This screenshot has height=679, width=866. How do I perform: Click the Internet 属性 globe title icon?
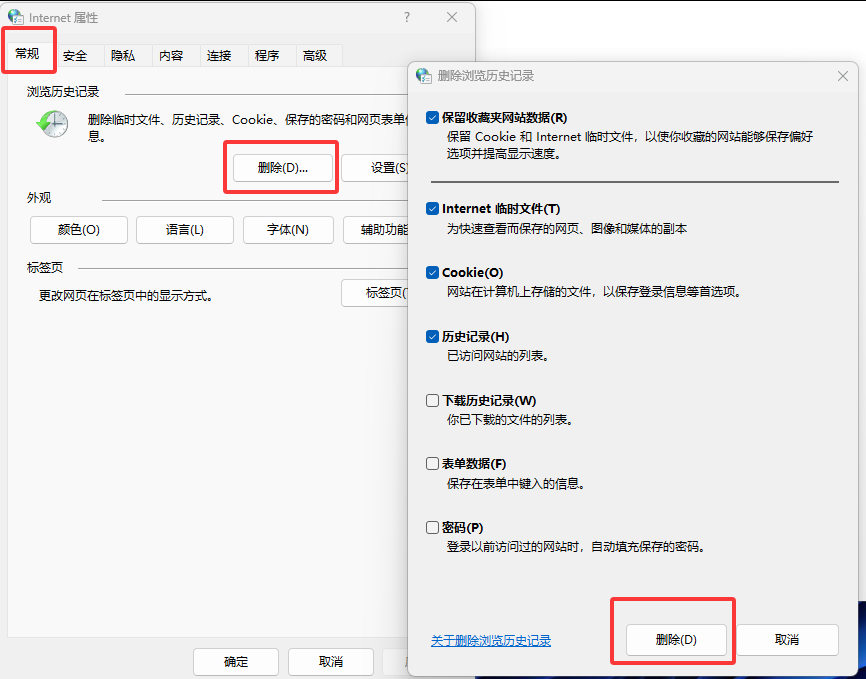pos(16,17)
